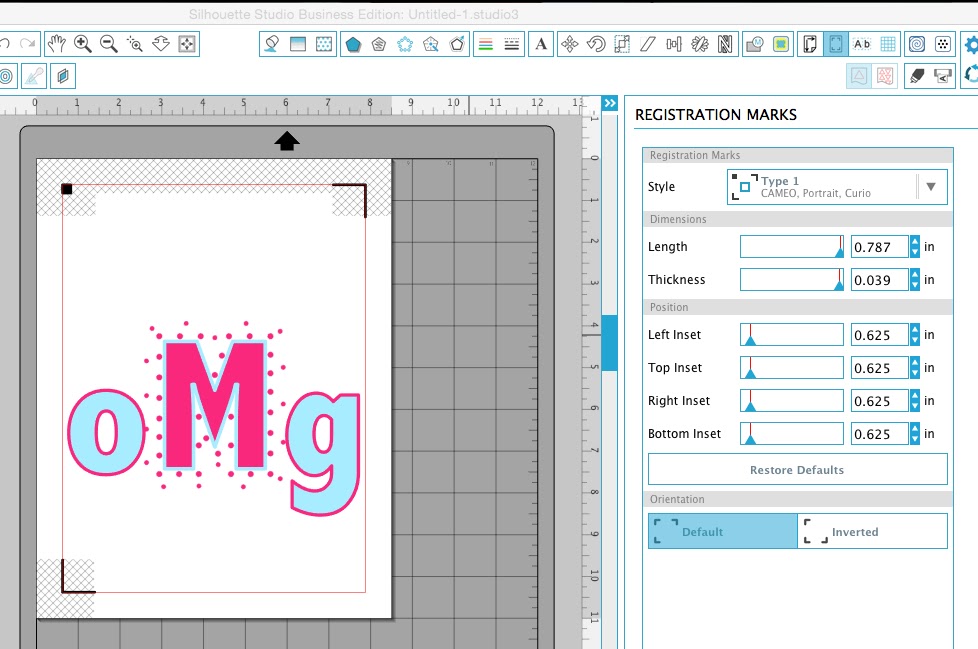Click the vertical scrollbar thumb beside canvas
The image size is (978, 649).
pyautogui.click(x=609, y=343)
